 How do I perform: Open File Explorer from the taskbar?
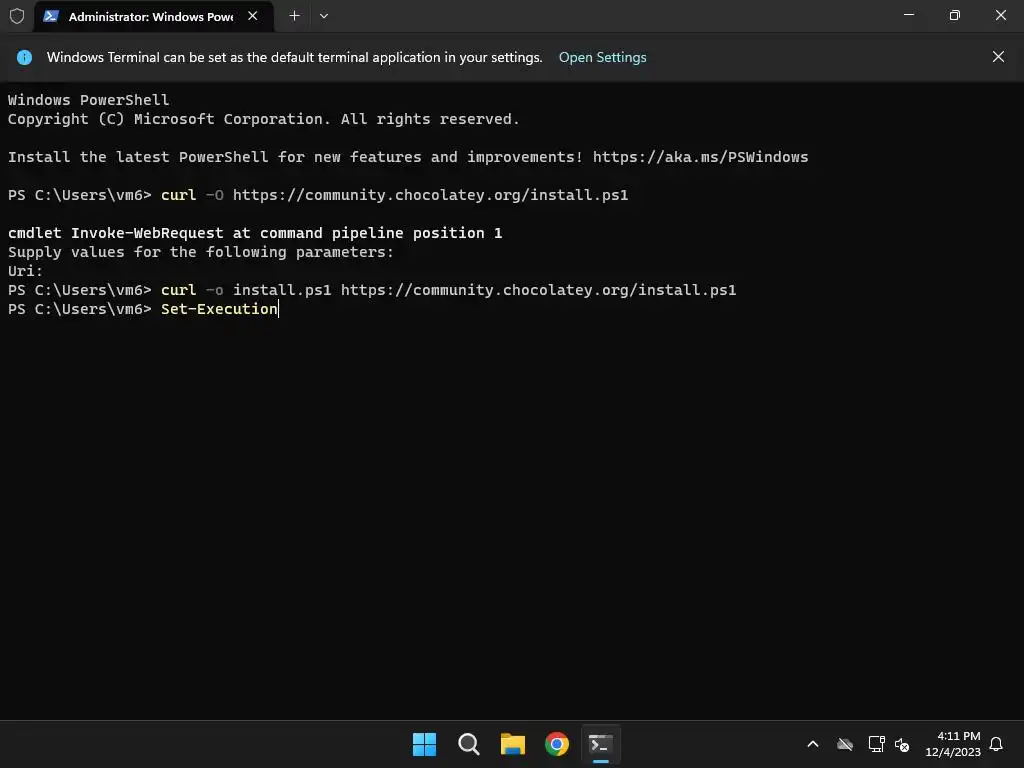point(513,744)
